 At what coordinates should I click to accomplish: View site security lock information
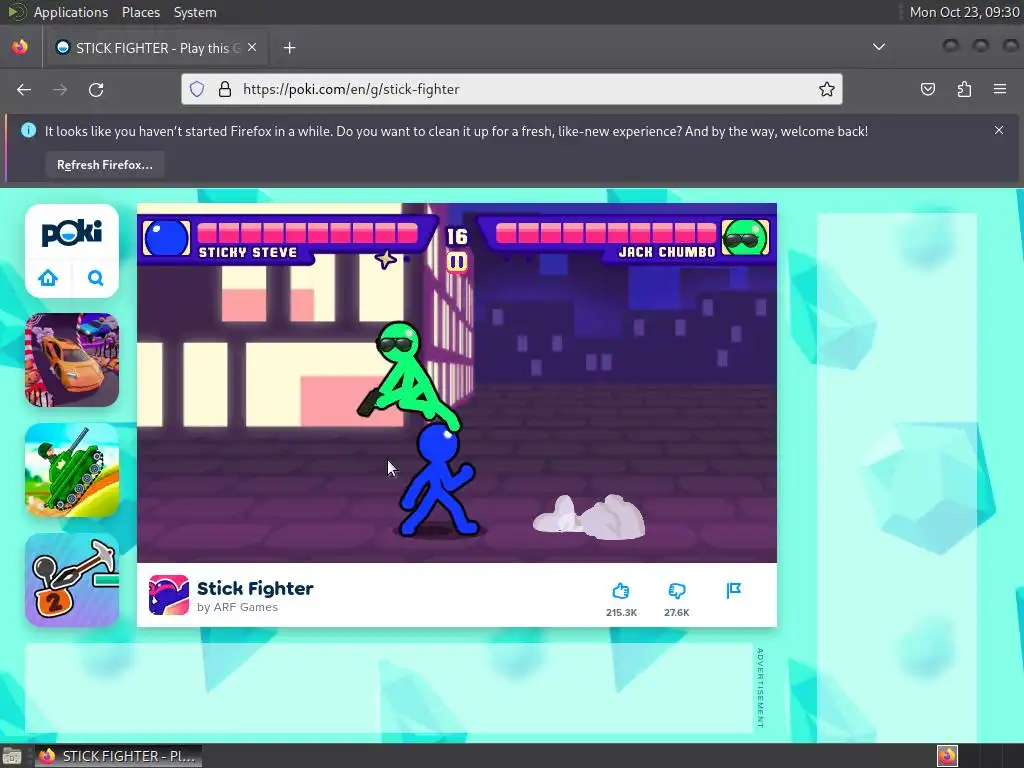(x=225, y=89)
